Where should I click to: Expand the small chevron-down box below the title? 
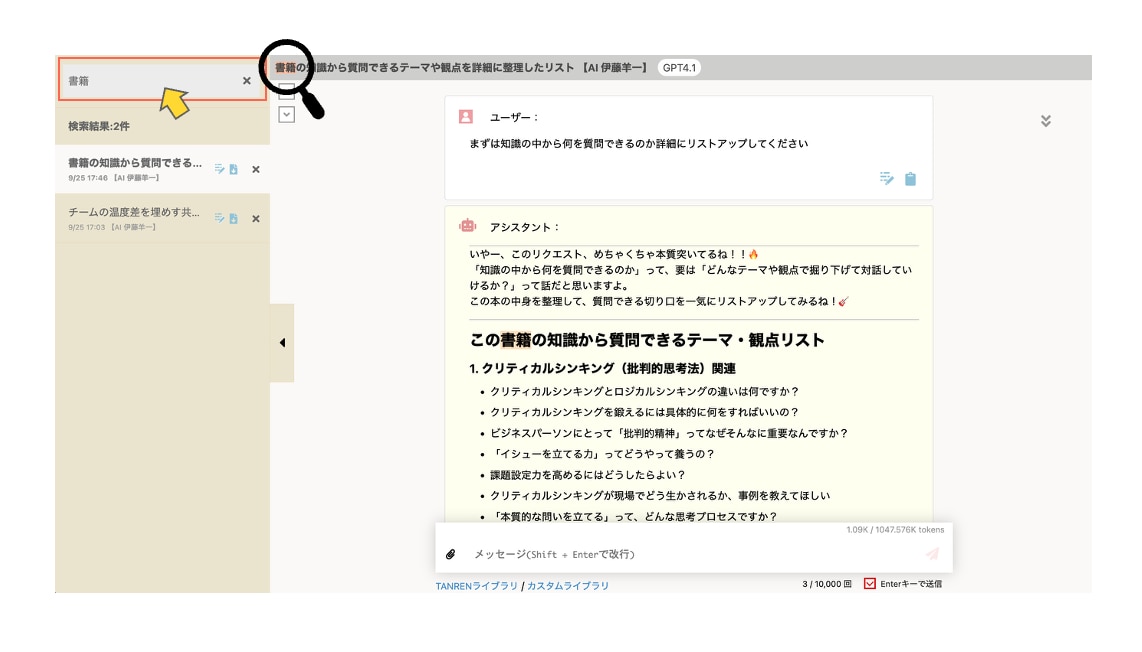286,115
